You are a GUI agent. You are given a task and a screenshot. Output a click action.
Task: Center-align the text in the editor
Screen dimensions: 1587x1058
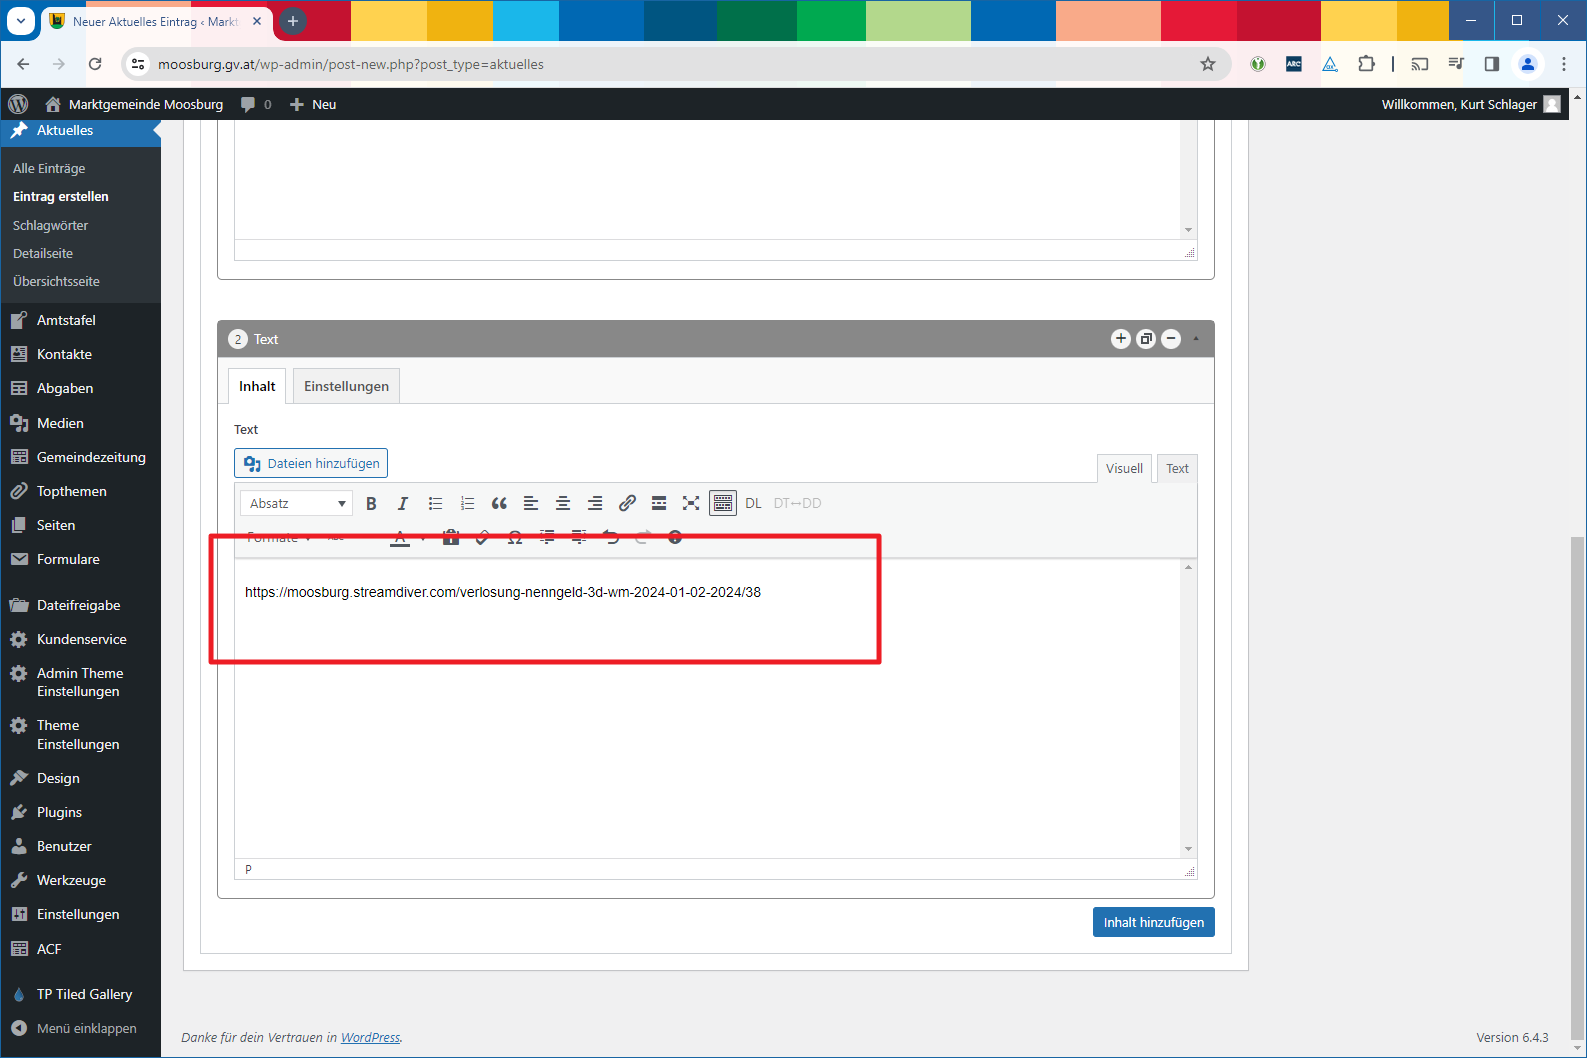563,503
